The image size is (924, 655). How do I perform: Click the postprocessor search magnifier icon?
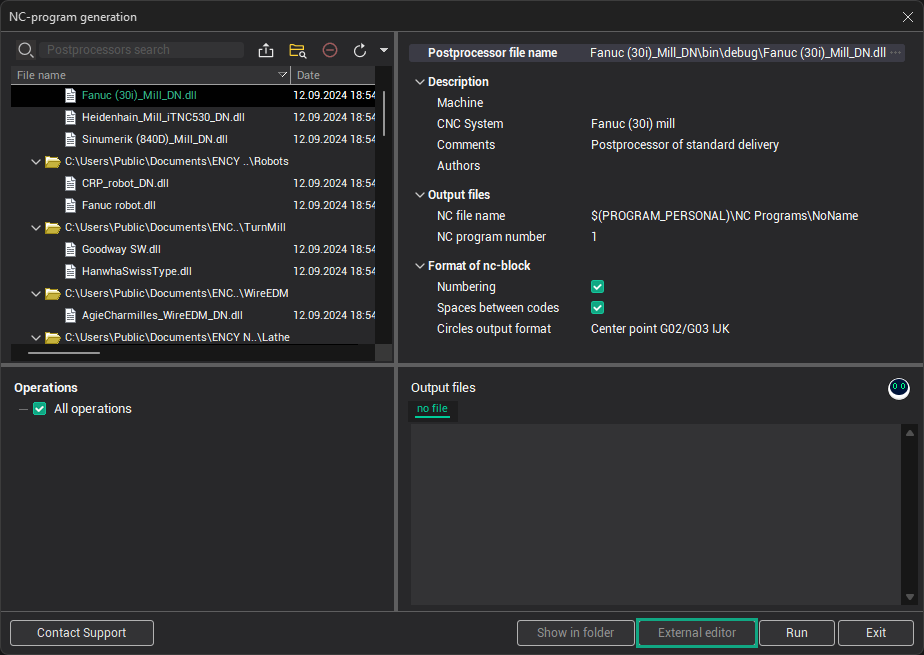pyautogui.click(x=26, y=50)
